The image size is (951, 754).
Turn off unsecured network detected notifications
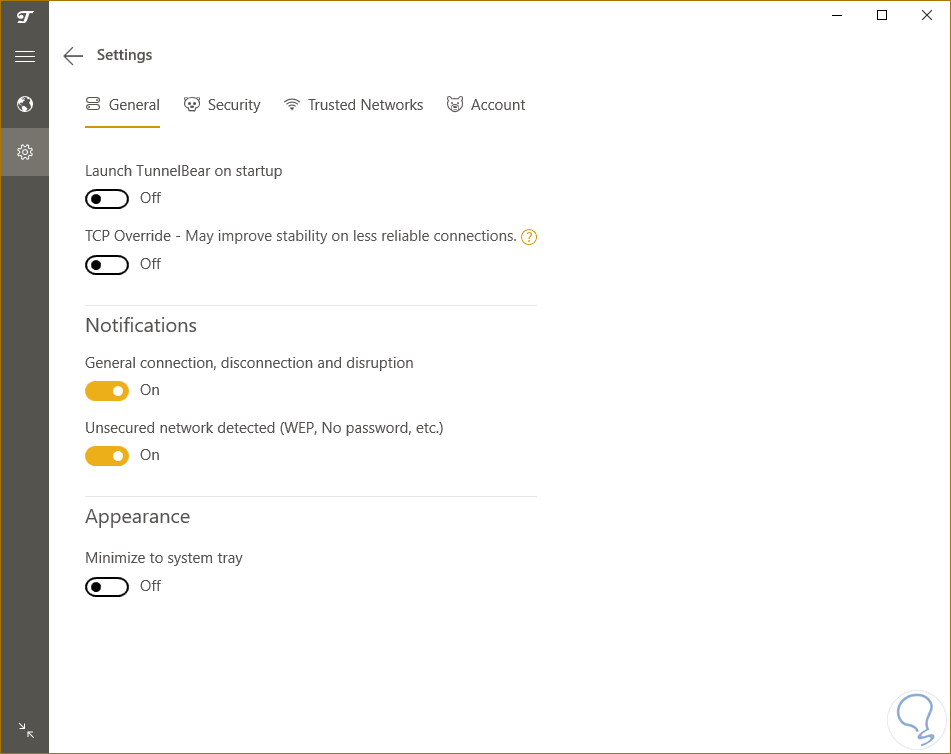[107, 456]
